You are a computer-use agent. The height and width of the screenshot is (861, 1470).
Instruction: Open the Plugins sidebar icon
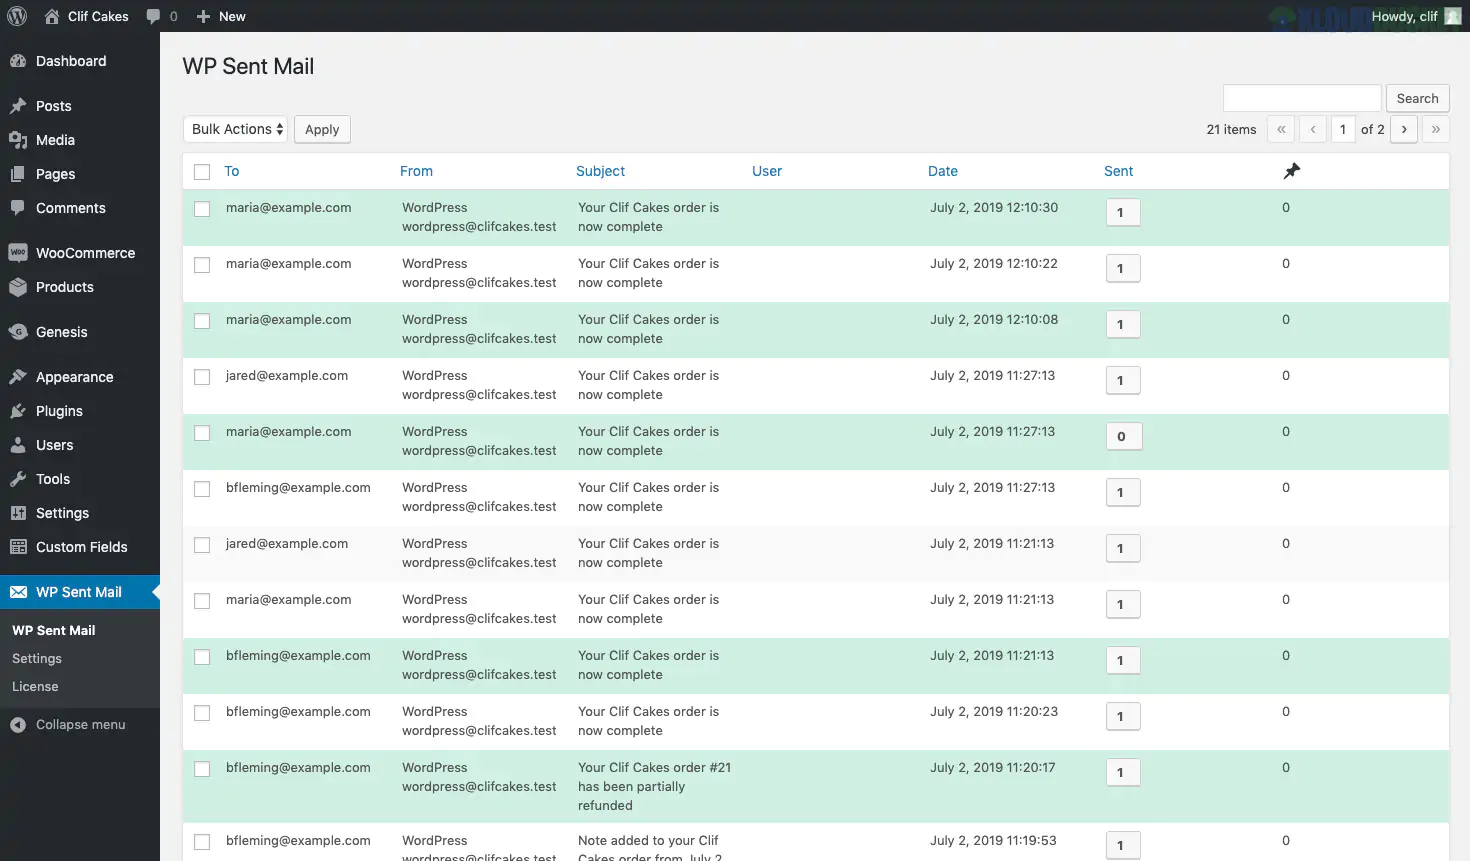click(x=20, y=411)
